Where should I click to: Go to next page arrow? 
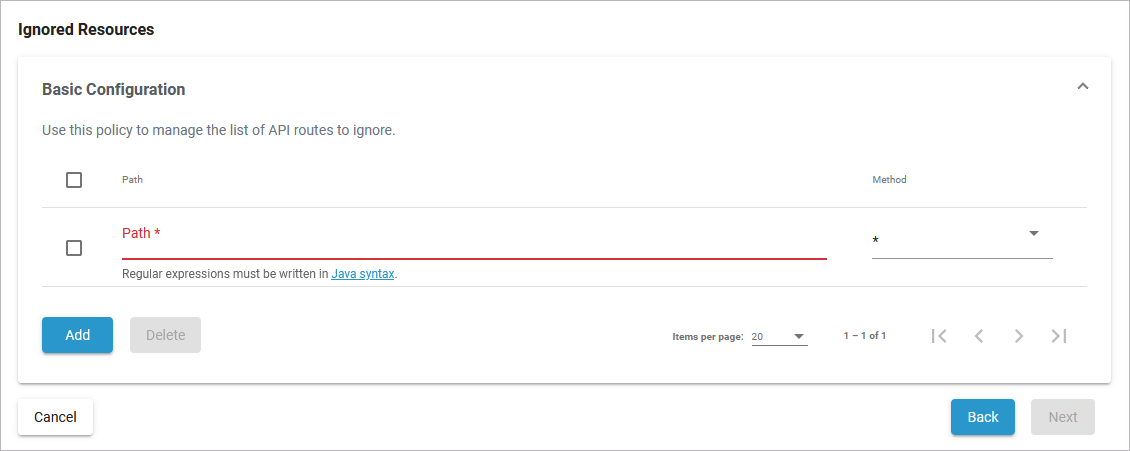pos(1019,336)
